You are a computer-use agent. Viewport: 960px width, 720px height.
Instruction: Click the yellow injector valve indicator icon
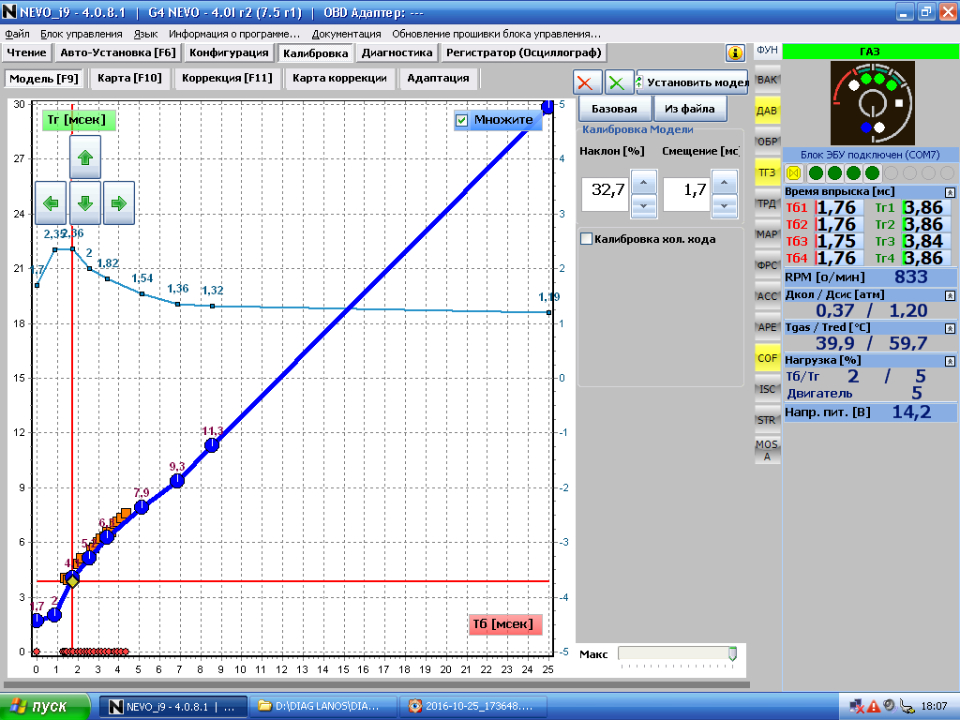click(795, 172)
